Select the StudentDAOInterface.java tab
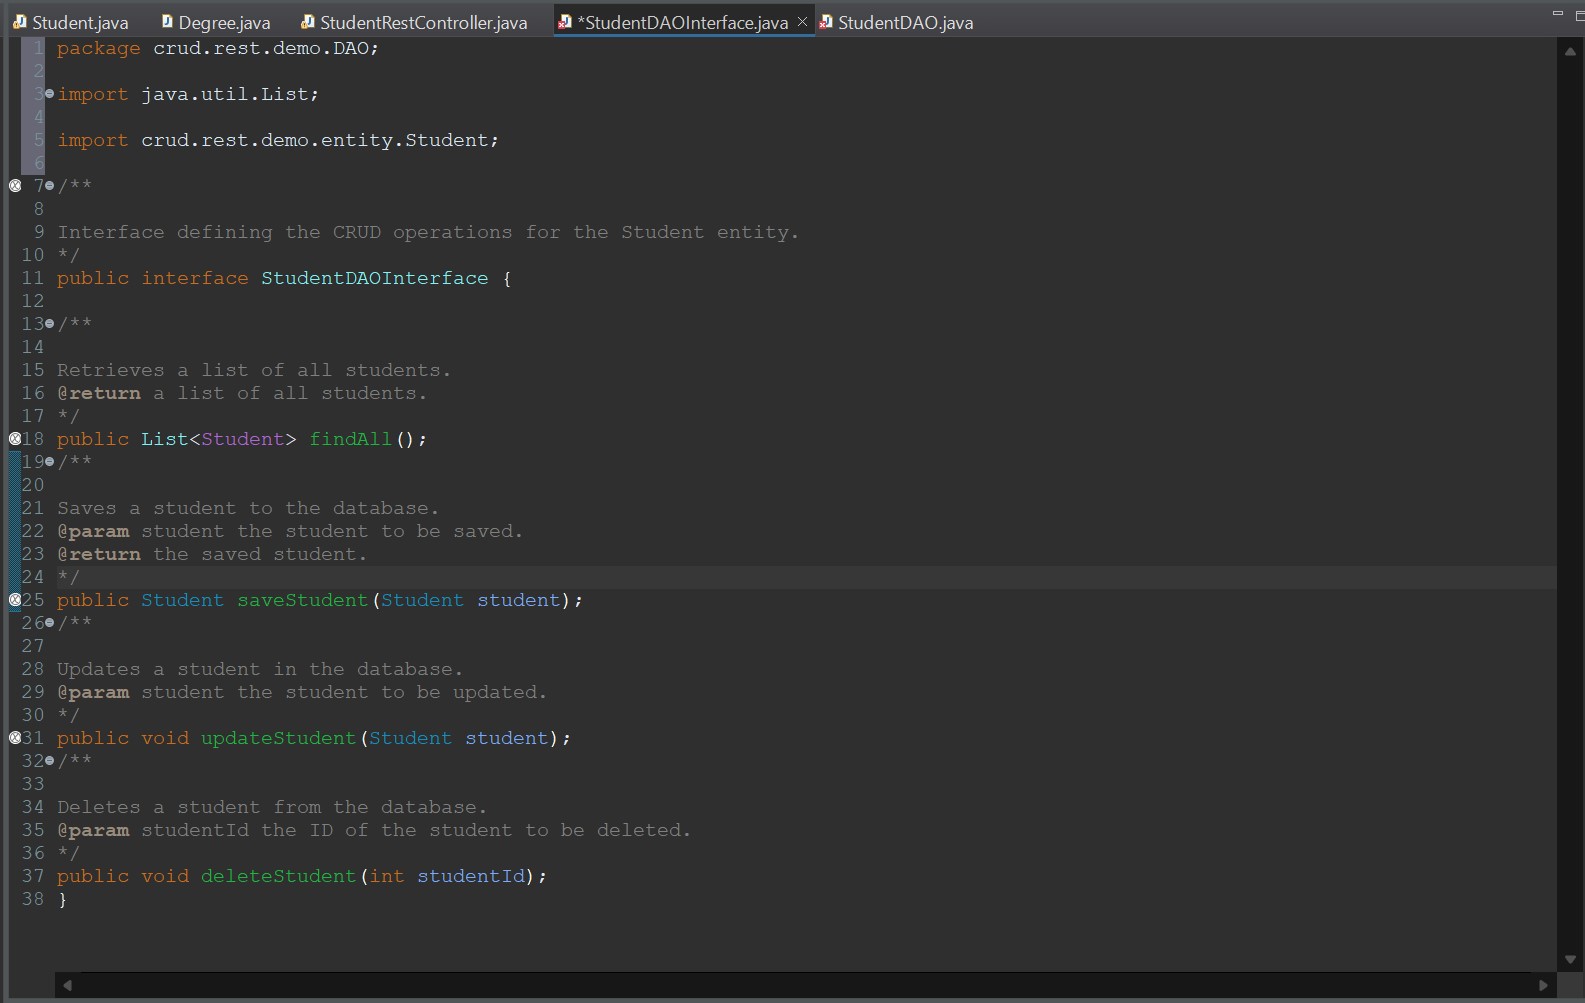Viewport: 1585px width, 1003px height. tap(683, 22)
